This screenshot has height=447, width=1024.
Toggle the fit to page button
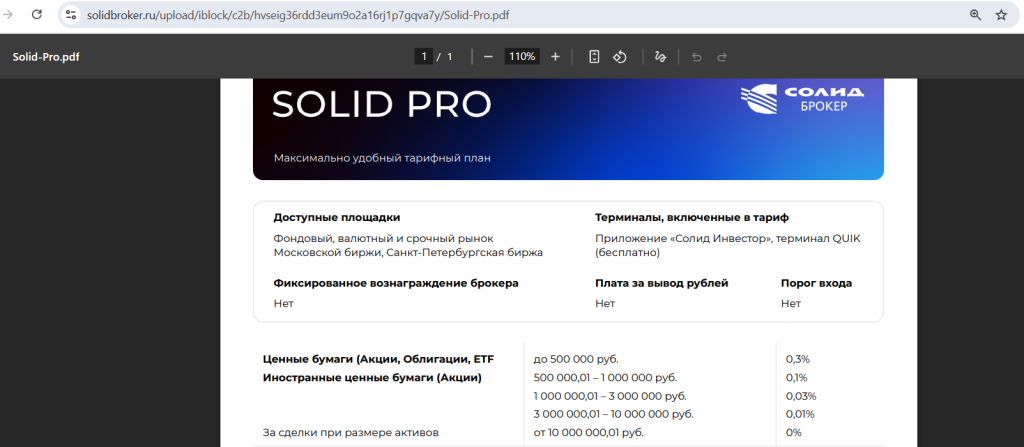[x=594, y=57]
